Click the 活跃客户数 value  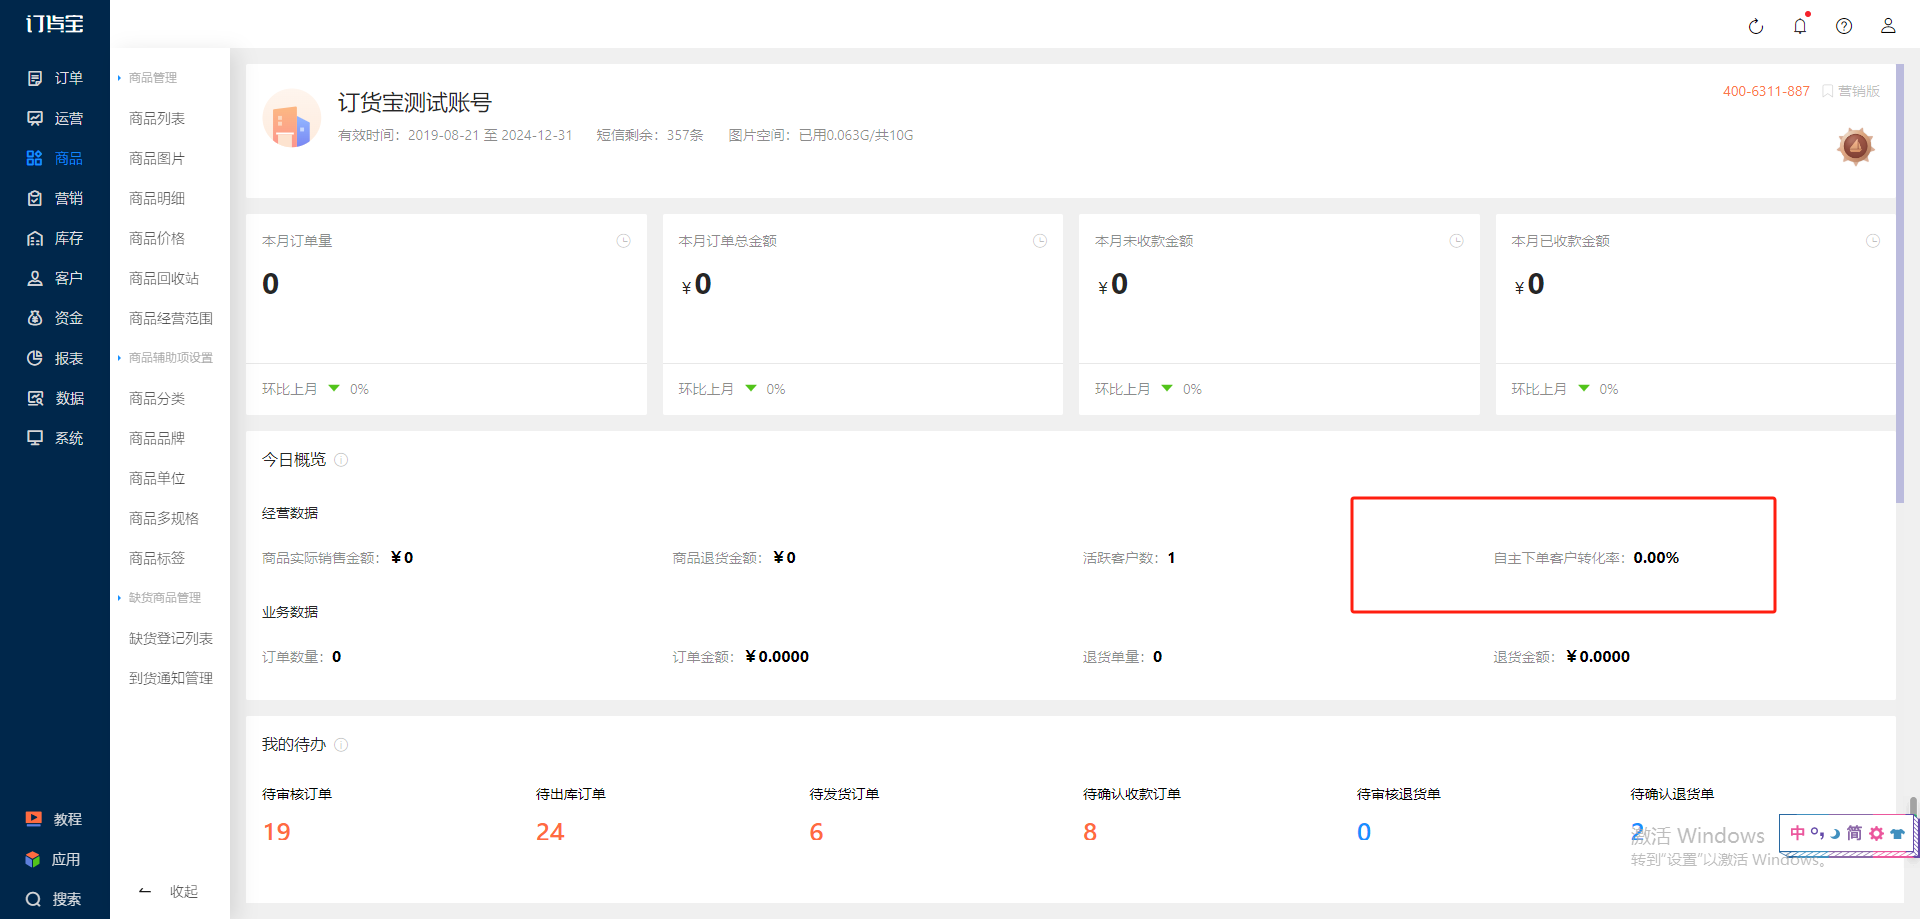pos(1171,558)
